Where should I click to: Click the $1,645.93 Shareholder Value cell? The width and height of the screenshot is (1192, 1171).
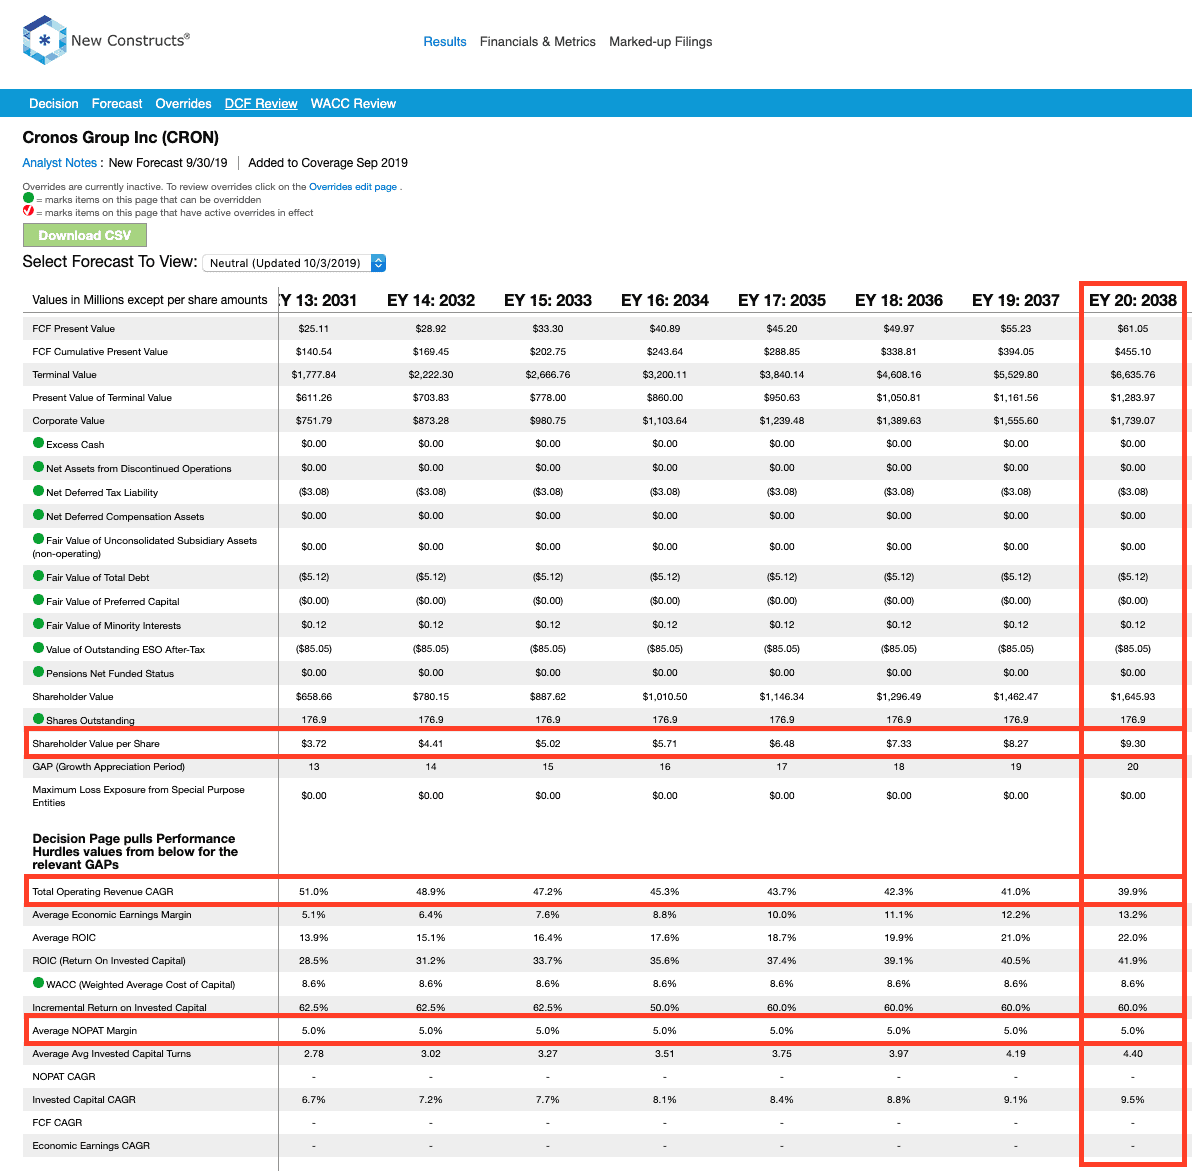pos(1133,697)
